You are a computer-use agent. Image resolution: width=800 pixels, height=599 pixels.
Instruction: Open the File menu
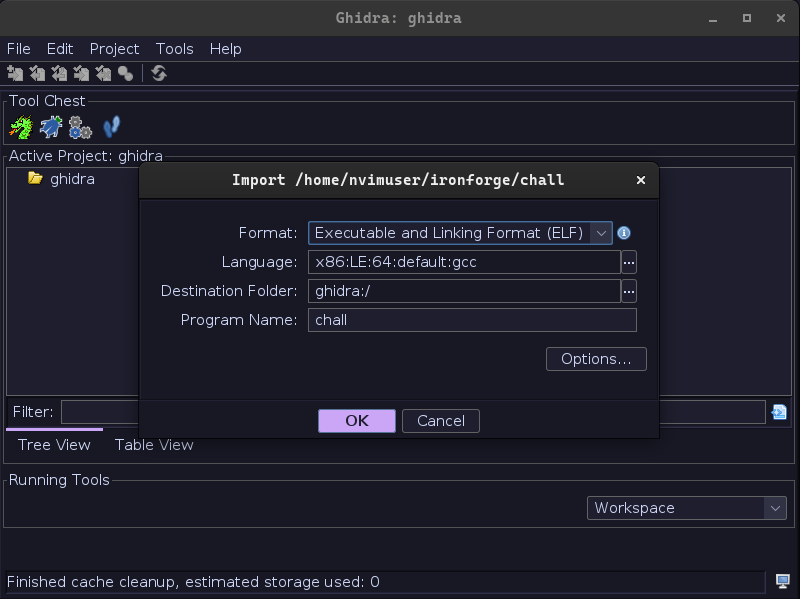pyautogui.click(x=18, y=49)
